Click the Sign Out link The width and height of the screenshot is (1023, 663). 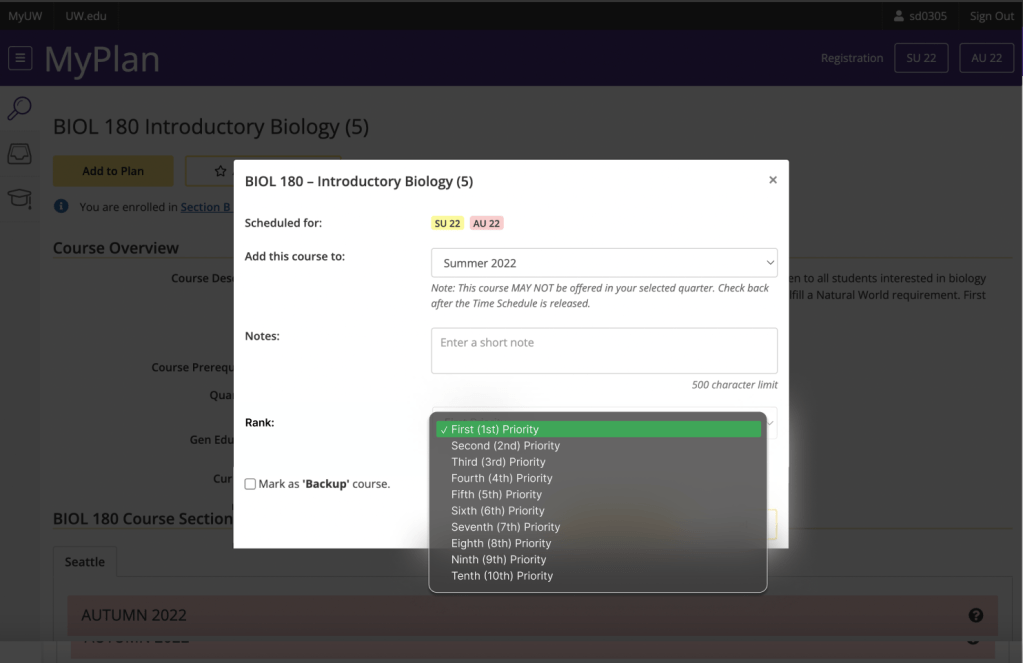click(991, 16)
